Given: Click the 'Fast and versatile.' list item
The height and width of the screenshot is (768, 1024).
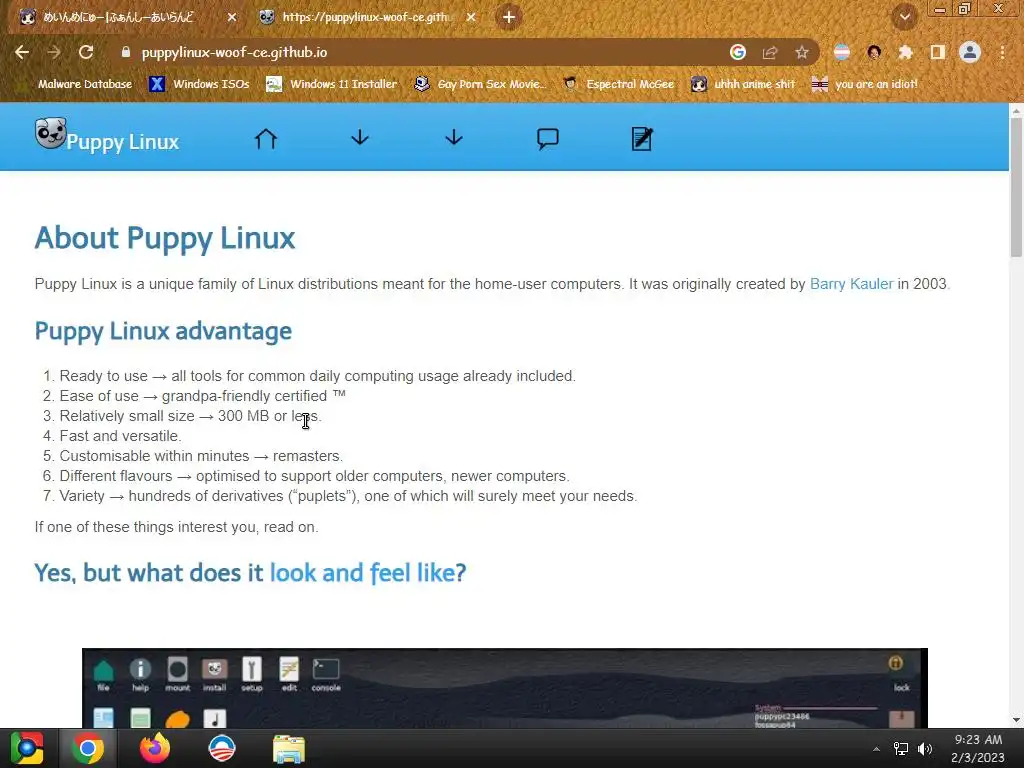Looking at the screenshot, I should [121, 436].
